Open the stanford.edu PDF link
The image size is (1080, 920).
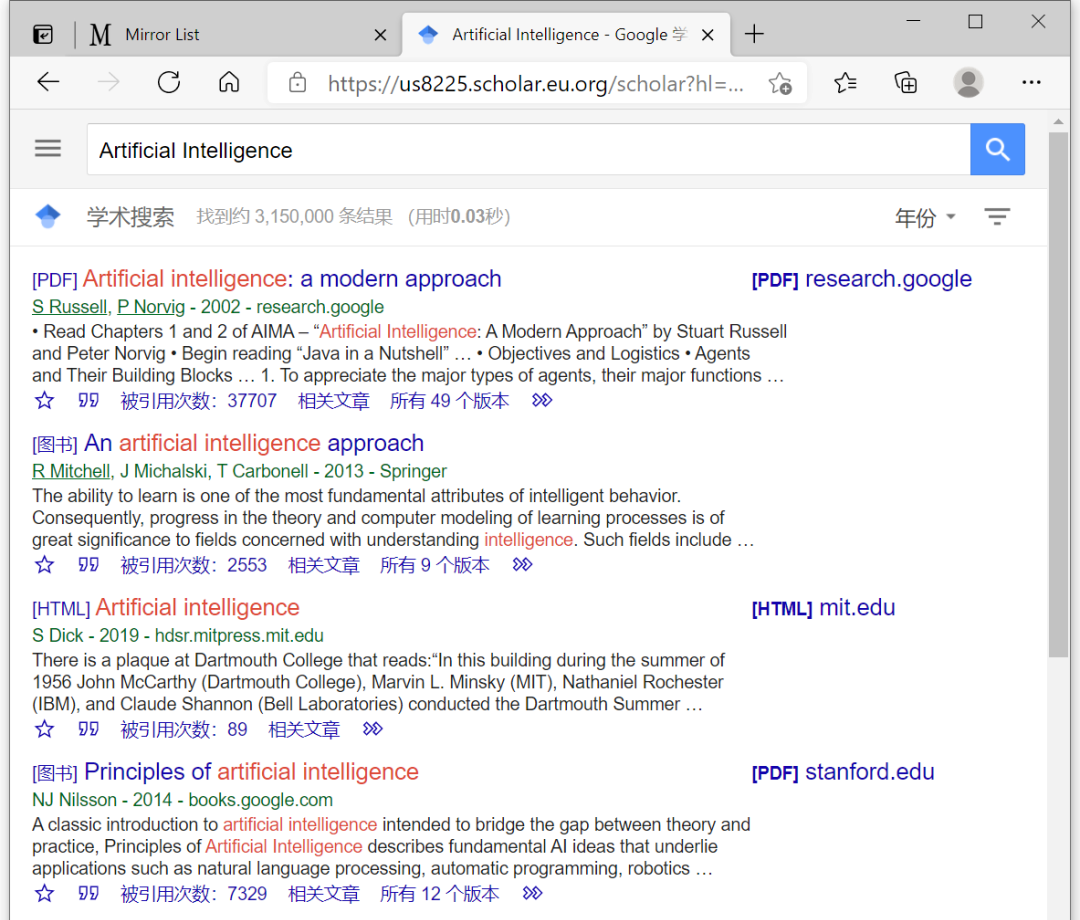843,772
